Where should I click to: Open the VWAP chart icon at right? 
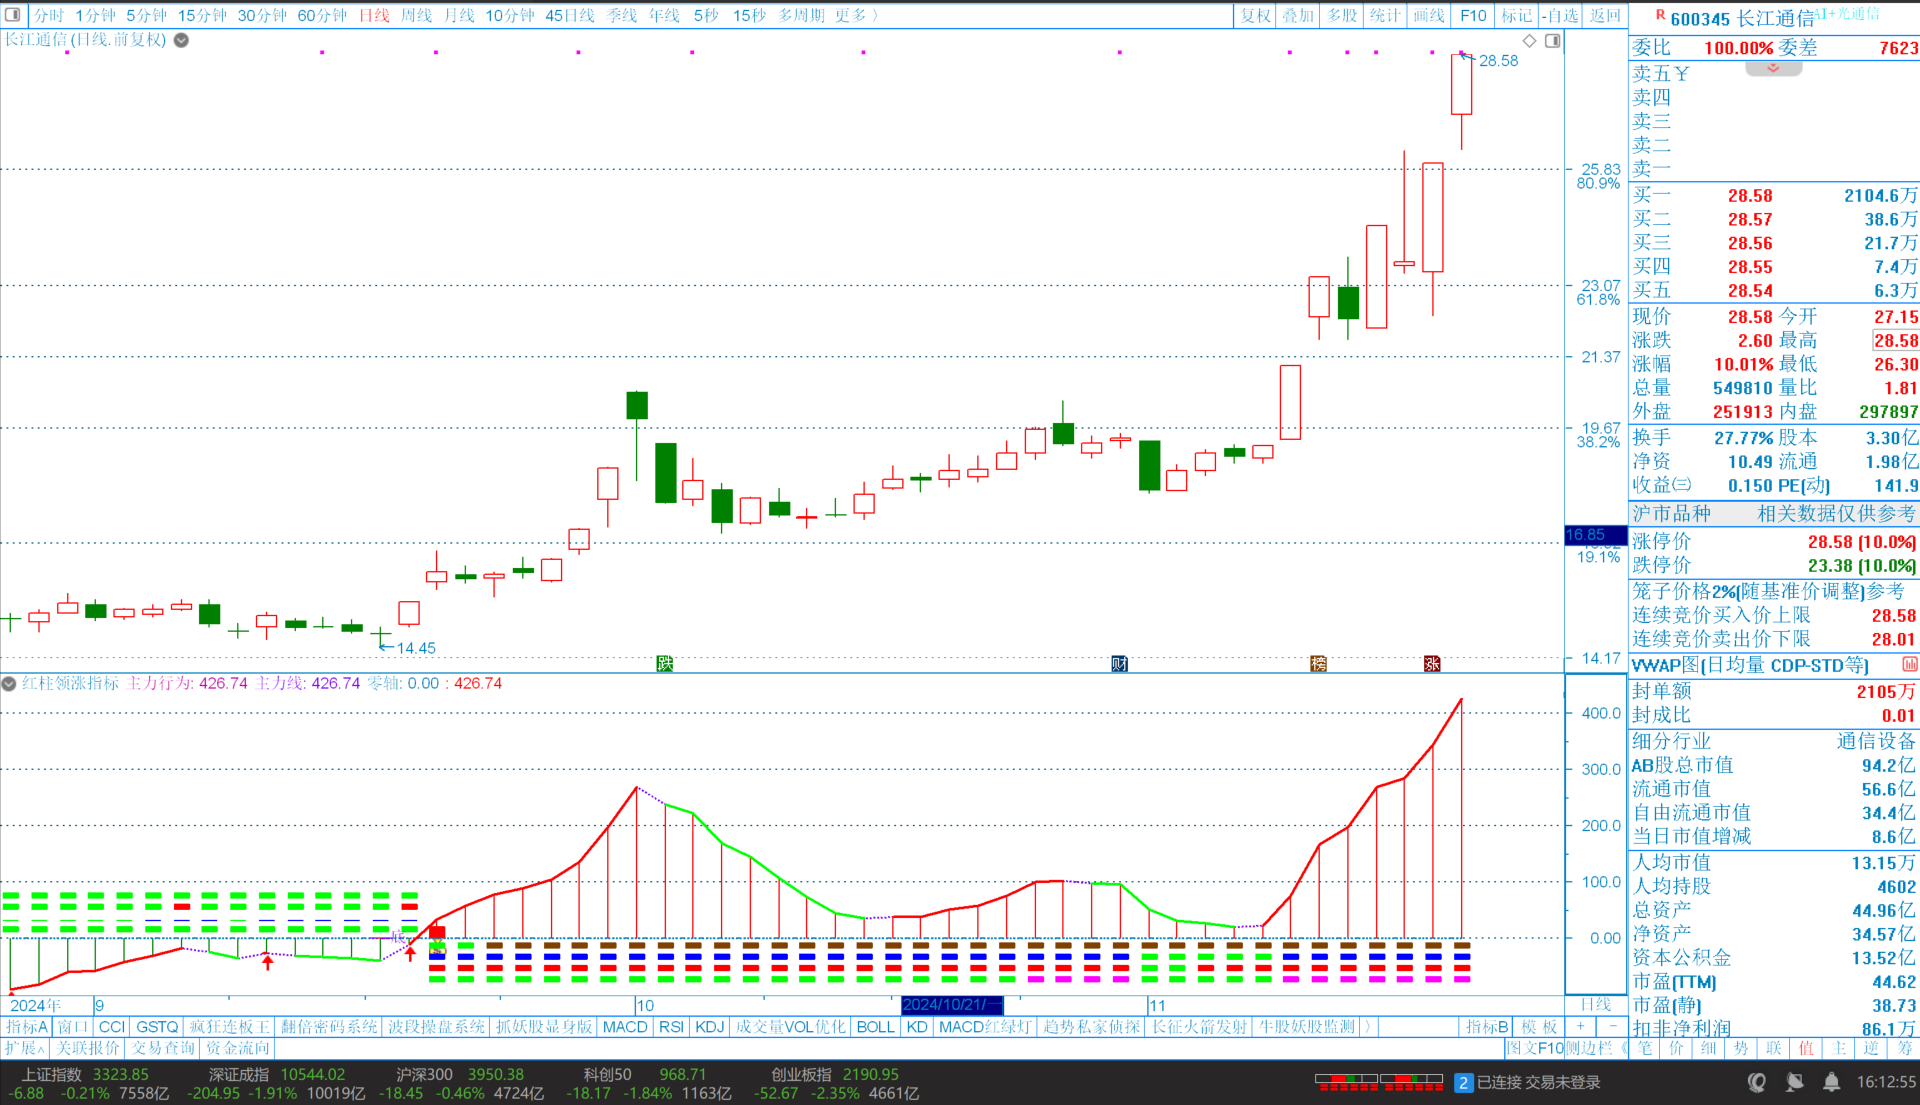[1908, 665]
